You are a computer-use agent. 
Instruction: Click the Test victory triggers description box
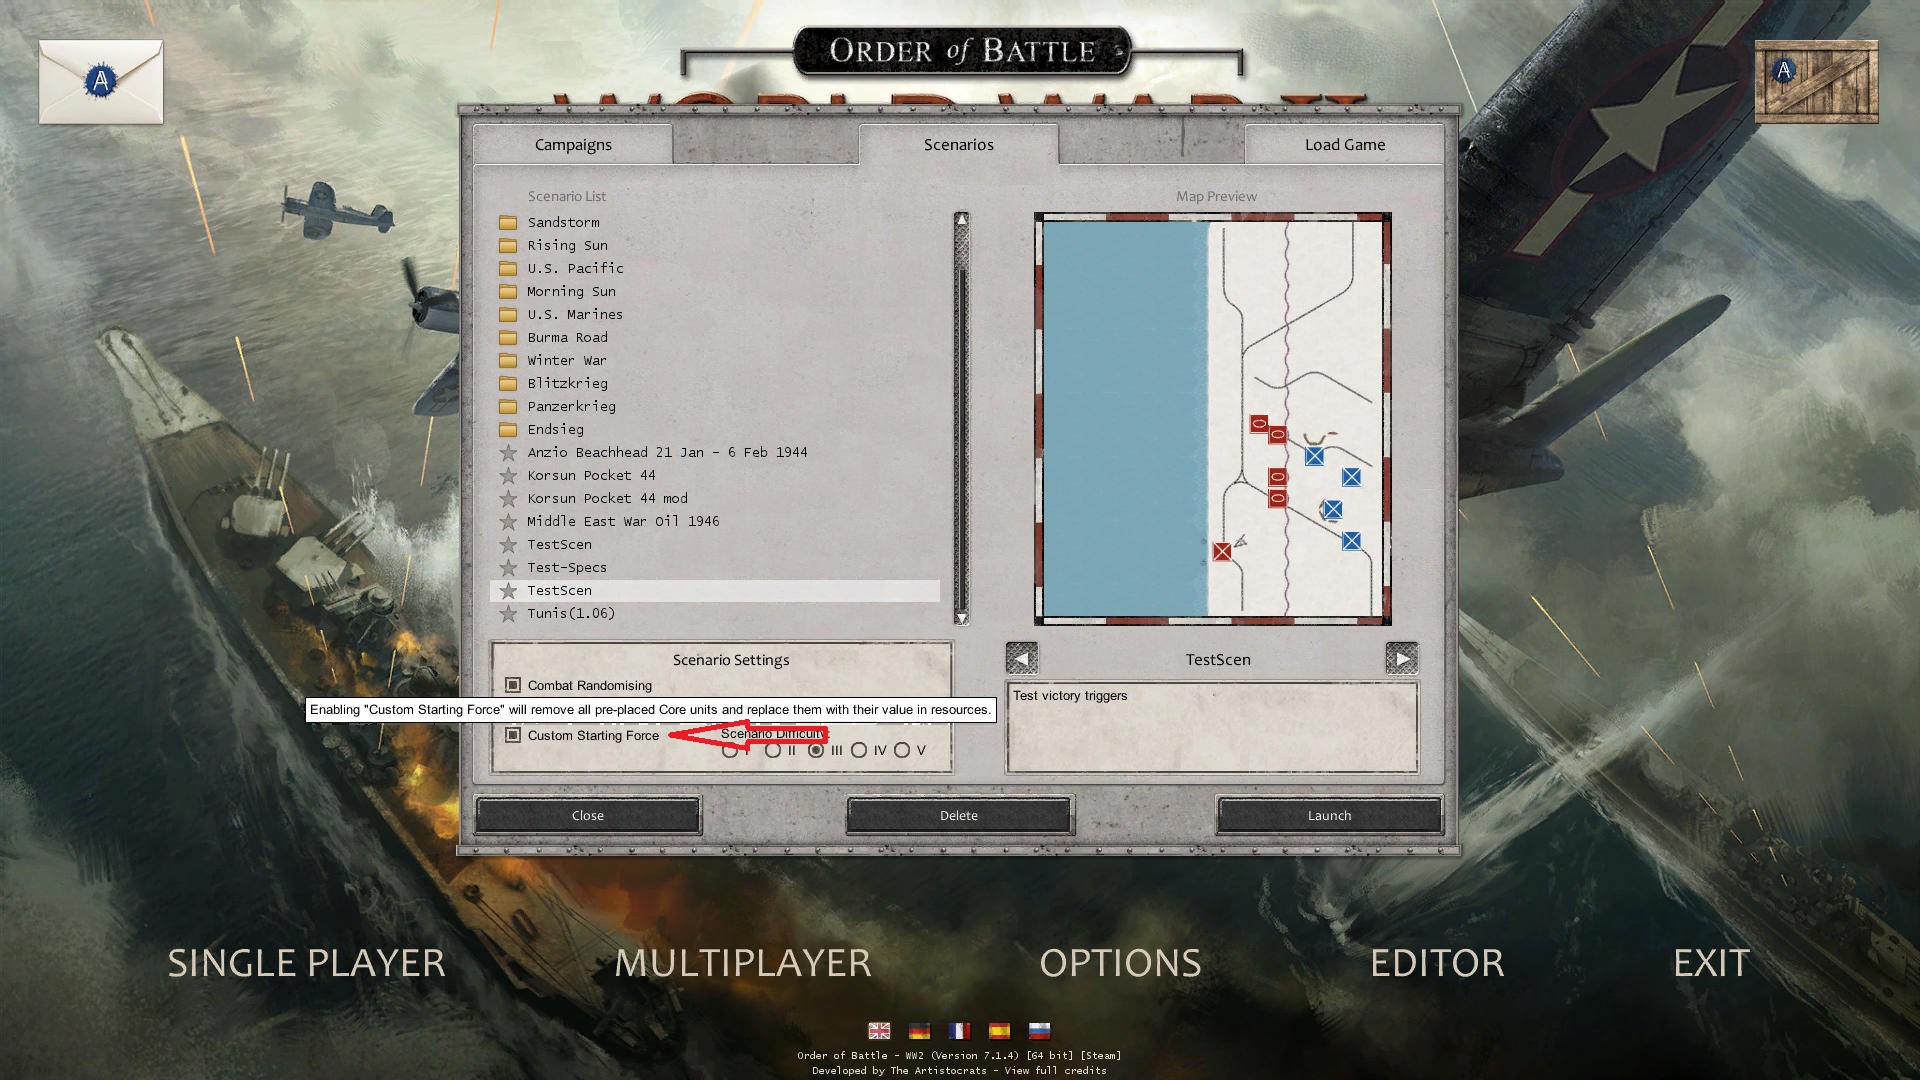(1212, 728)
